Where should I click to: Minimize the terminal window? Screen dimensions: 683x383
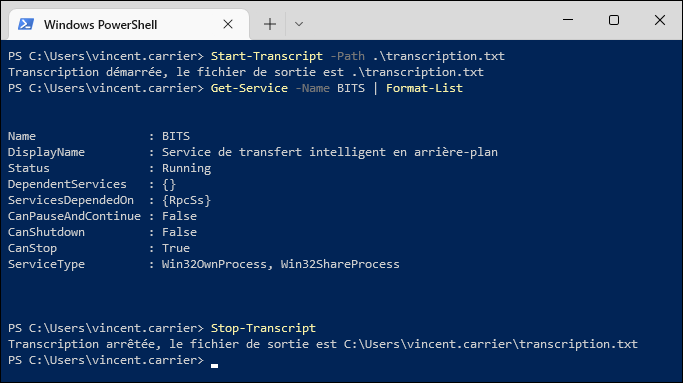(568, 20)
